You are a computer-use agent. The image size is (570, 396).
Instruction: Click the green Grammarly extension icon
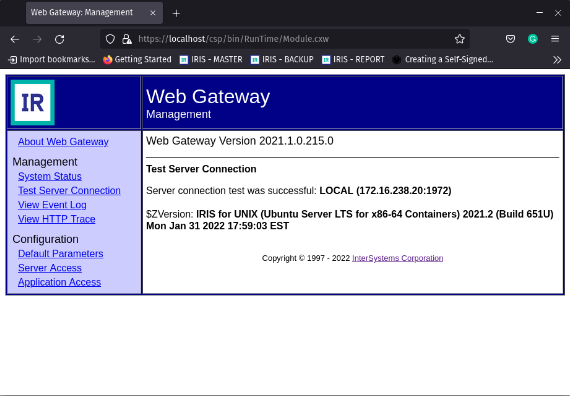coord(533,39)
